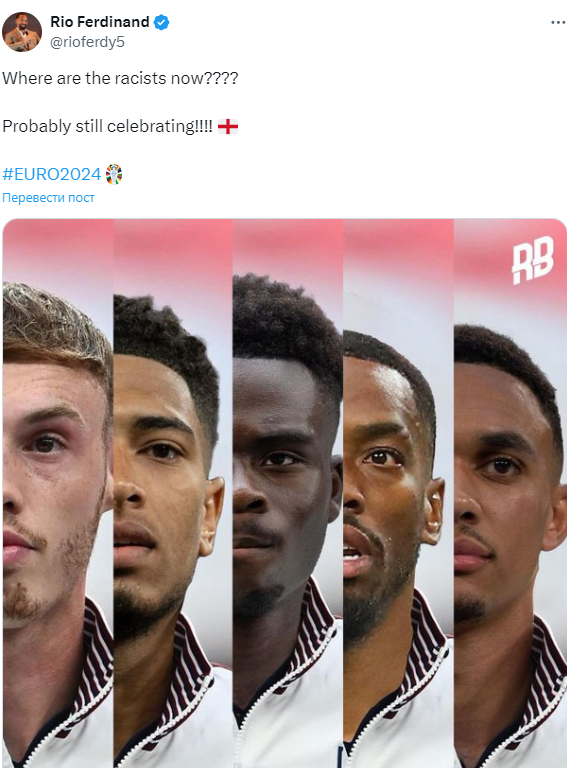Click the EURO2024 trophy hashflag icon
The width and height of the screenshot is (567, 768).
(114, 174)
